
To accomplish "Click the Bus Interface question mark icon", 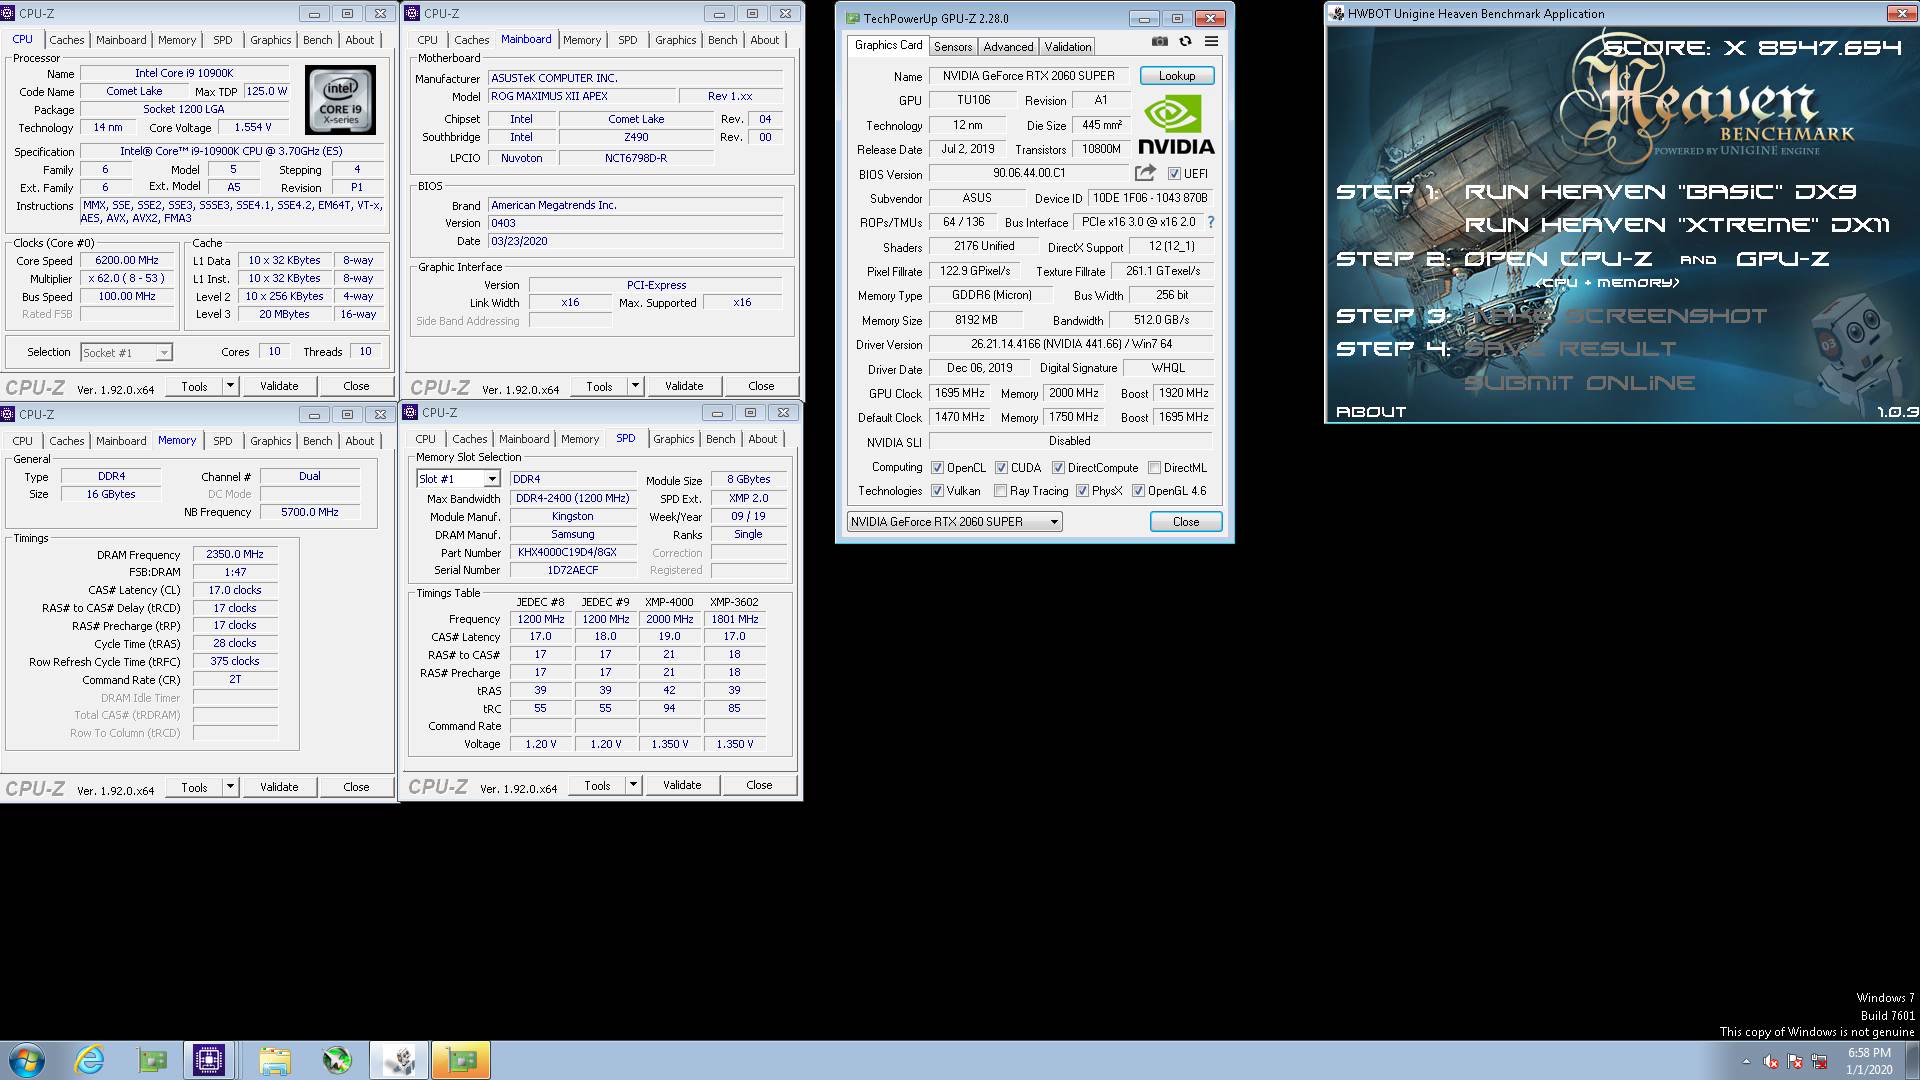I will (1211, 222).
